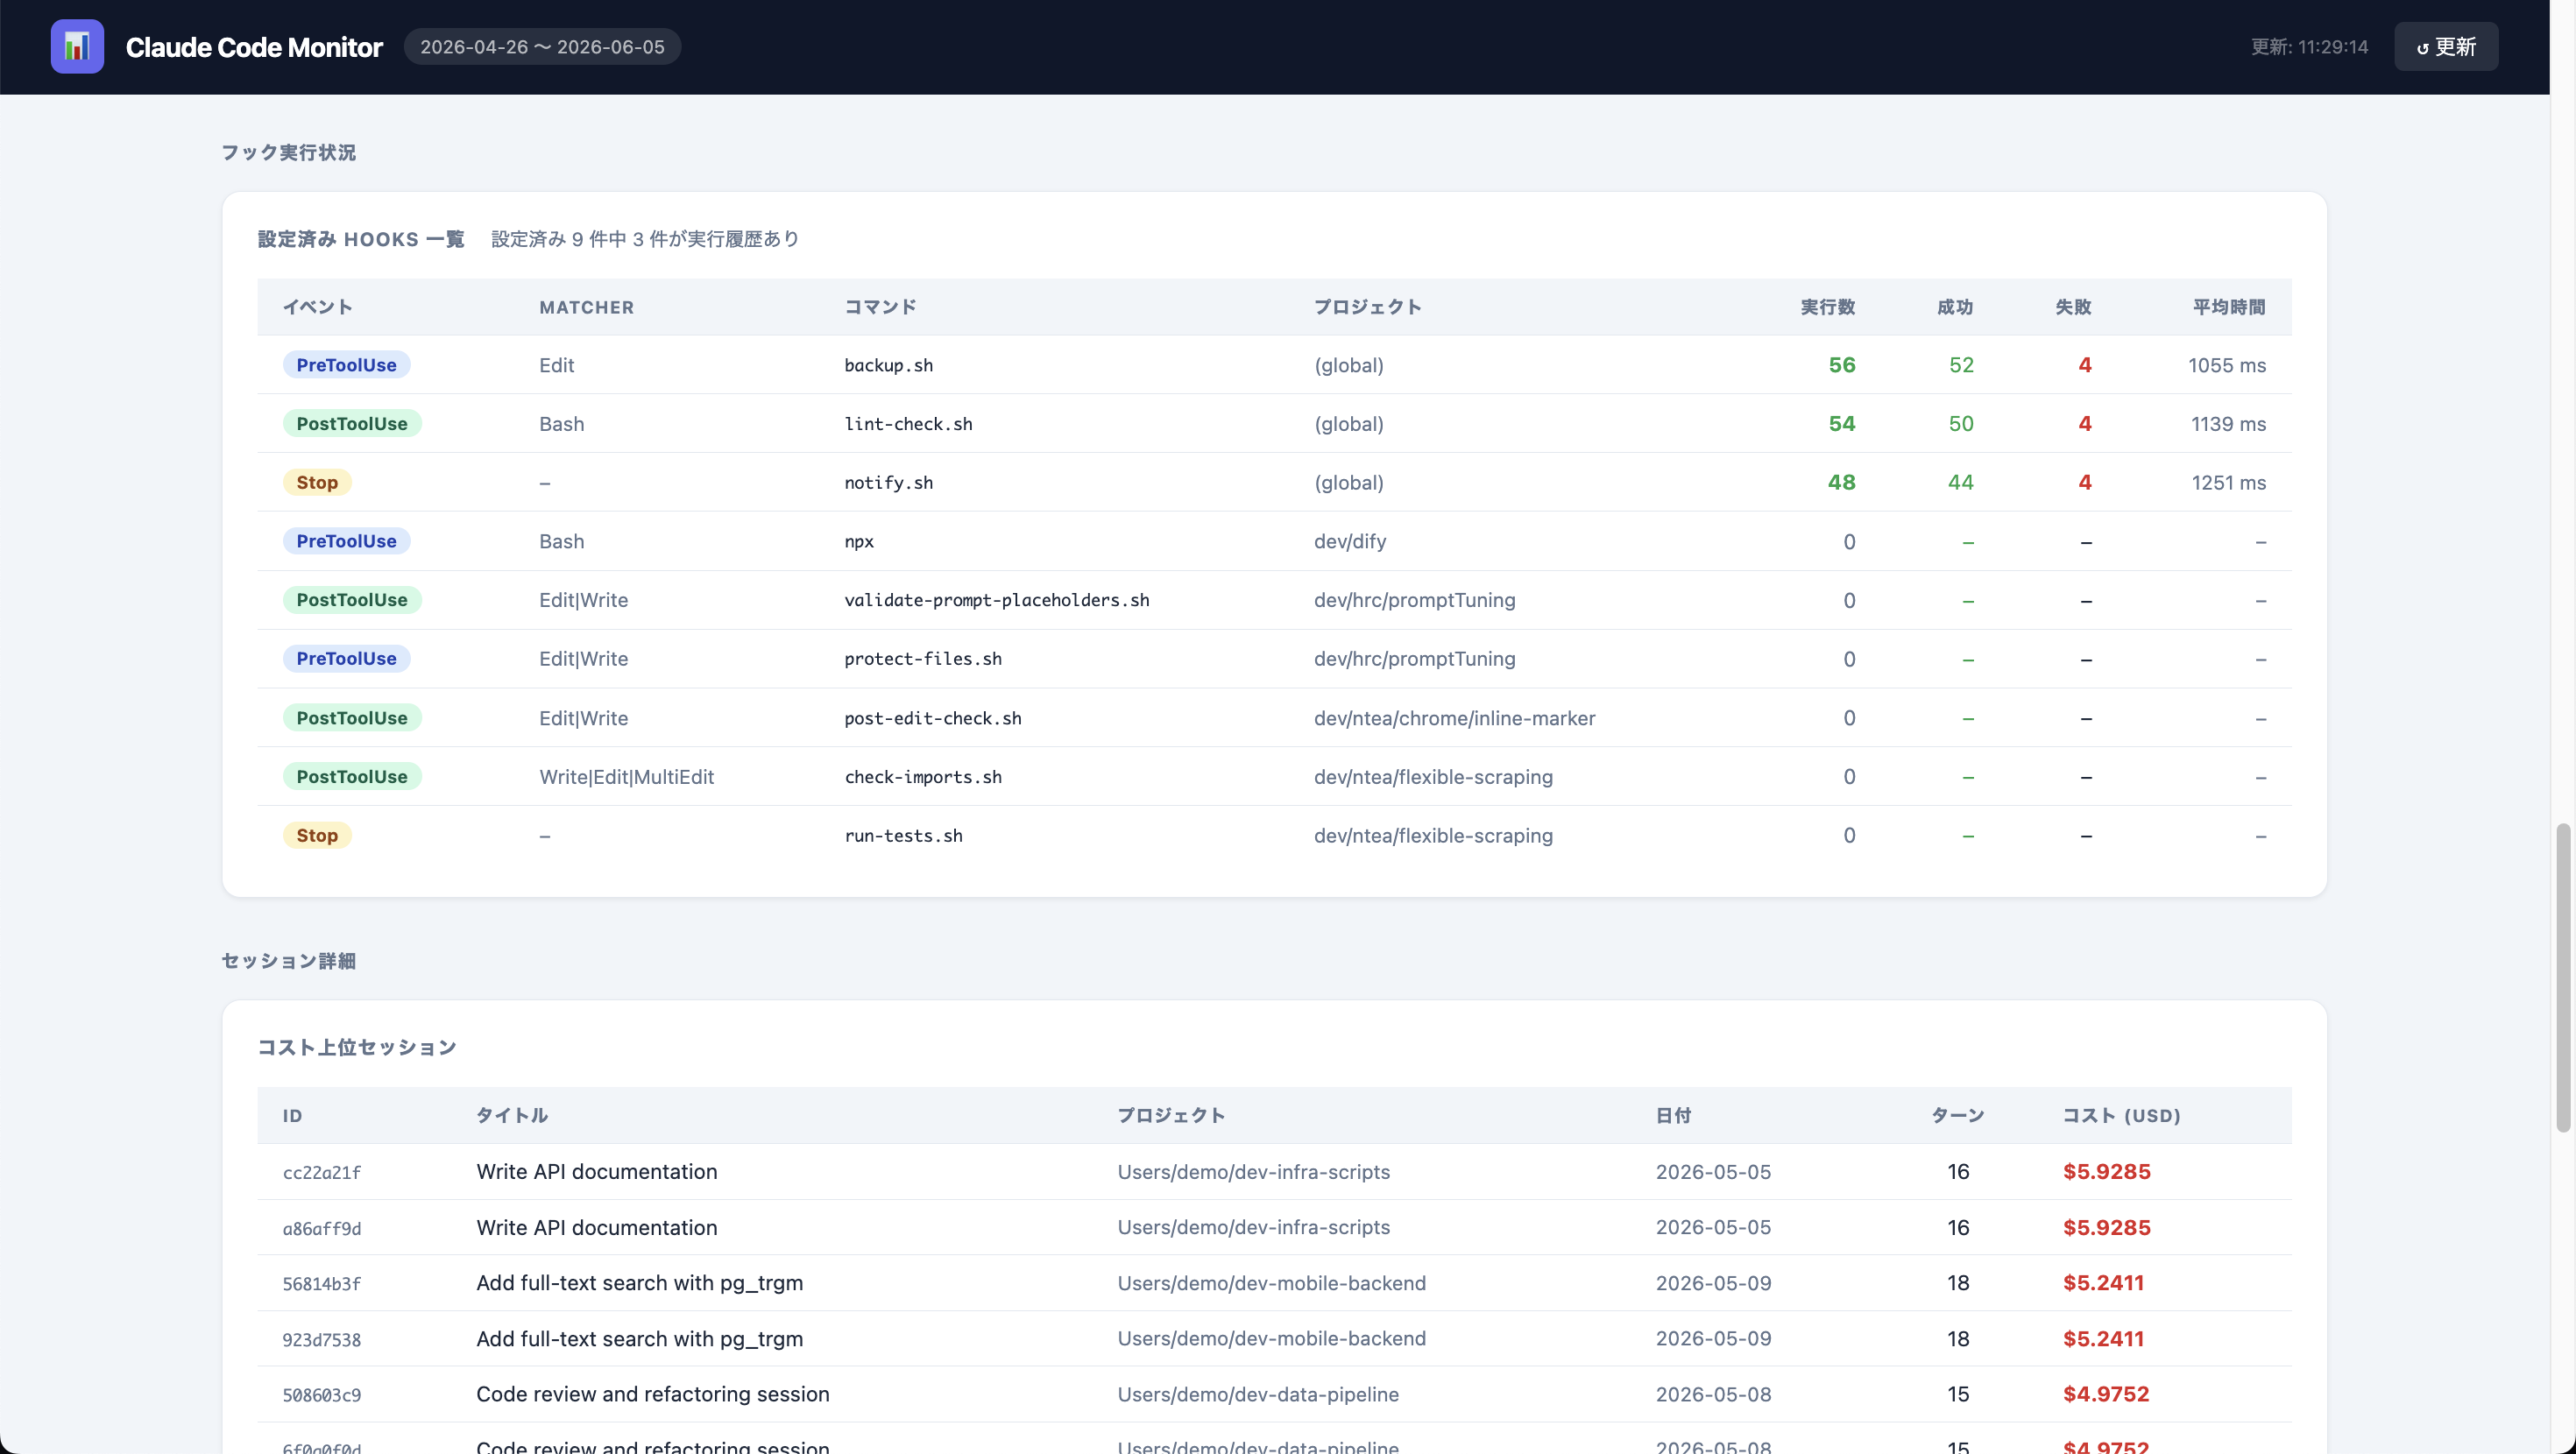Click the npx command in dev/dify row

click(x=859, y=541)
